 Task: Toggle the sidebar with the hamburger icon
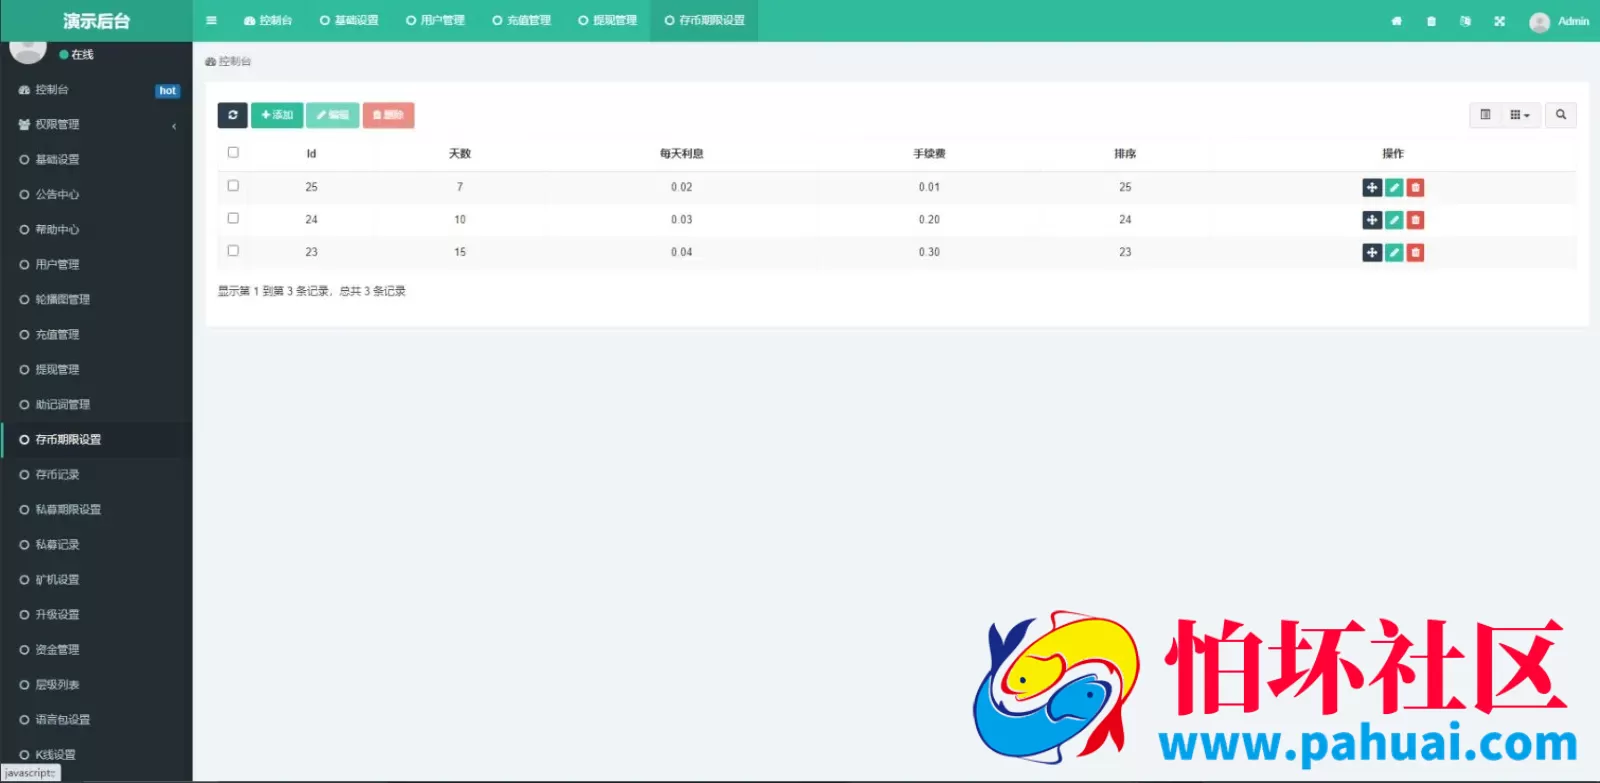pyautogui.click(x=211, y=20)
